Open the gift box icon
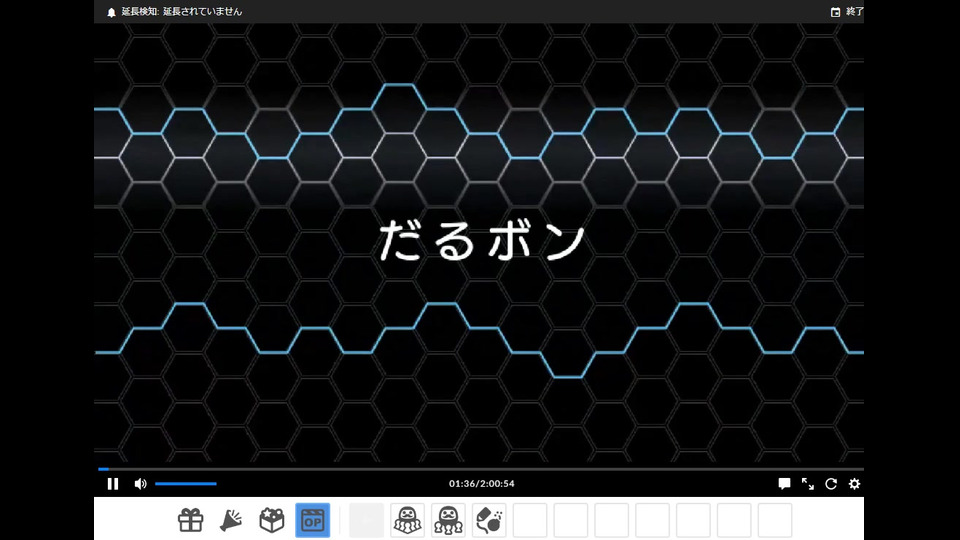The height and width of the screenshot is (540, 960). tap(190, 520)
